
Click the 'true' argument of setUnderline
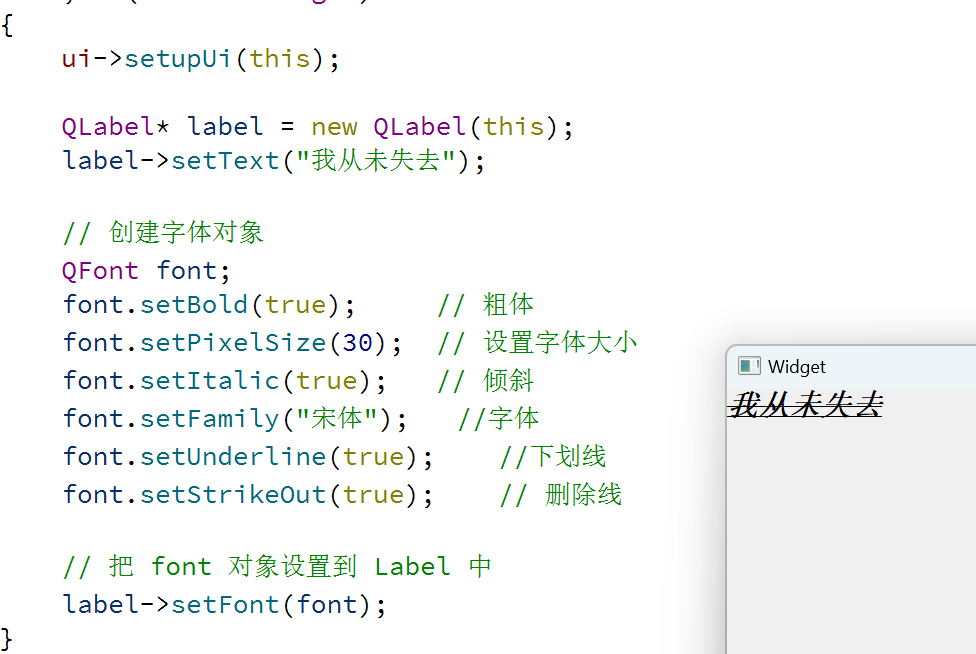pyautogui.click(x=373, y=457)
